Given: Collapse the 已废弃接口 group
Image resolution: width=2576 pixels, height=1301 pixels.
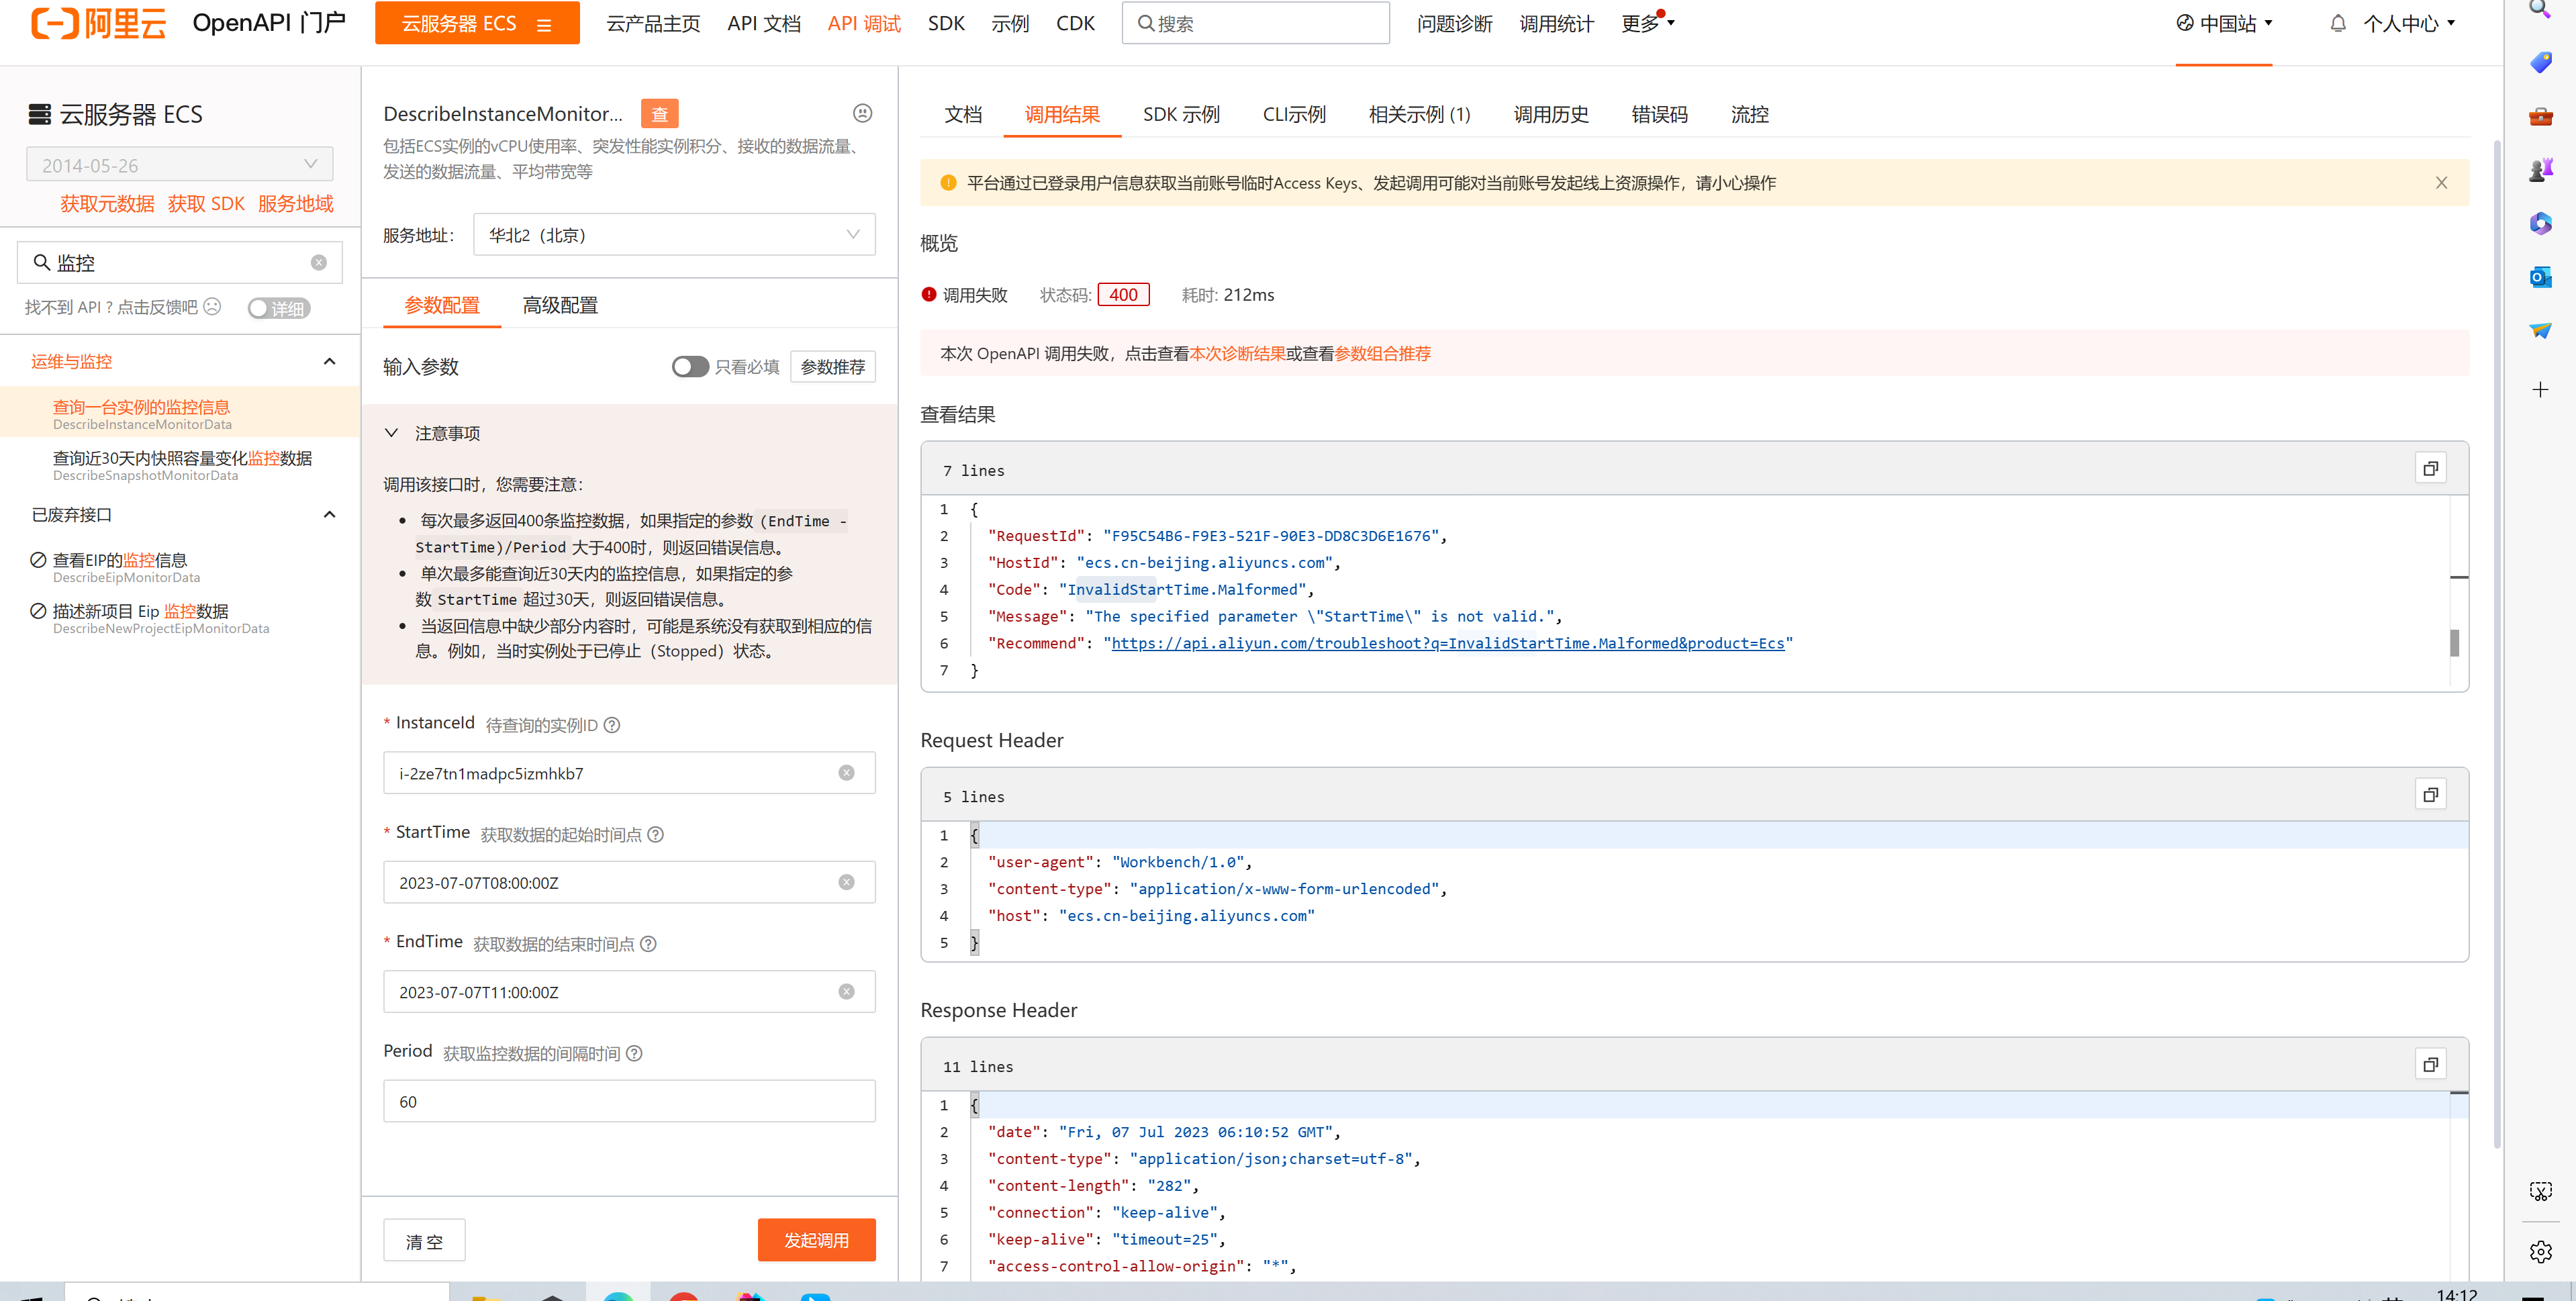Looking at the screenshot, I should tap(329, 514).
